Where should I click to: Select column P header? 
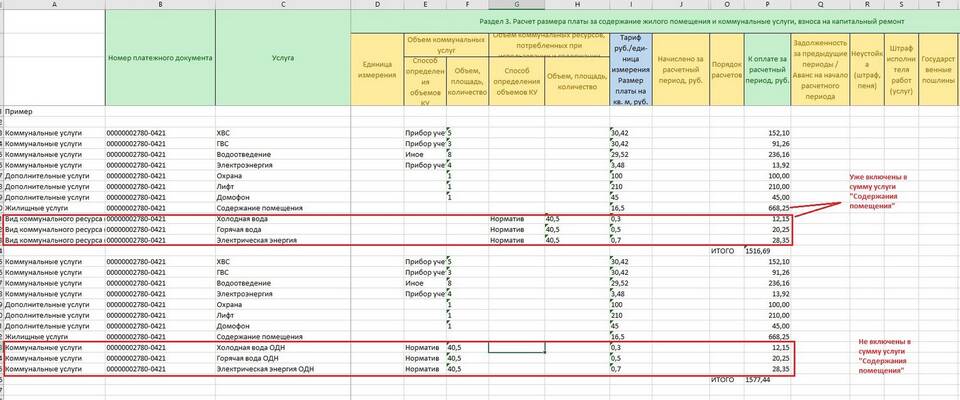pyautogui.click(x=768, y=5)
